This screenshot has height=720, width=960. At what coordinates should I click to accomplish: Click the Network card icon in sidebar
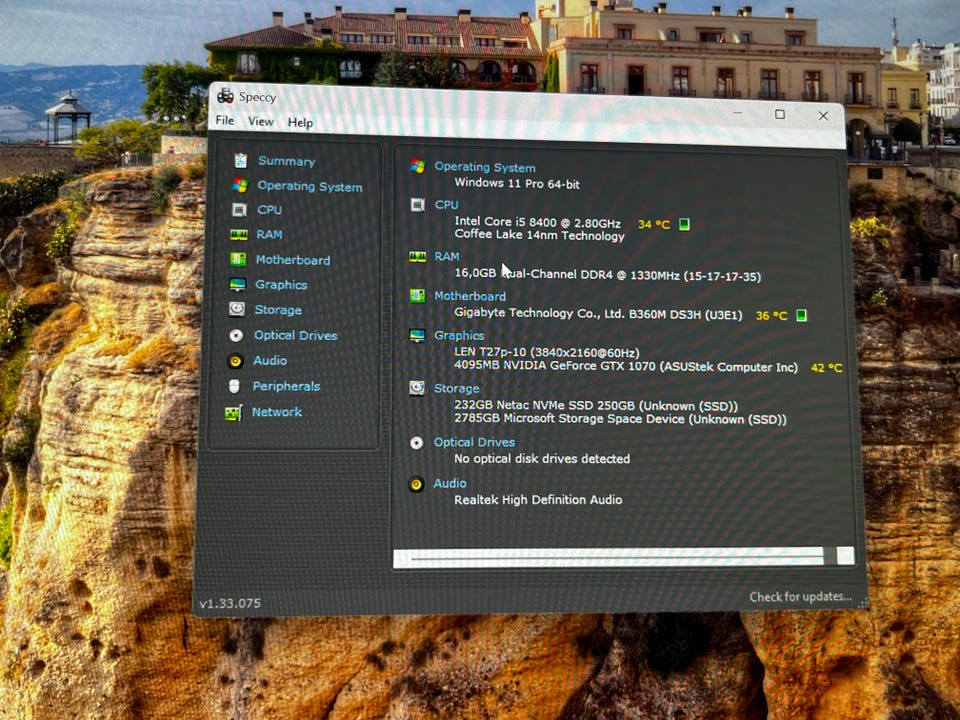click(x=233, y=413)
